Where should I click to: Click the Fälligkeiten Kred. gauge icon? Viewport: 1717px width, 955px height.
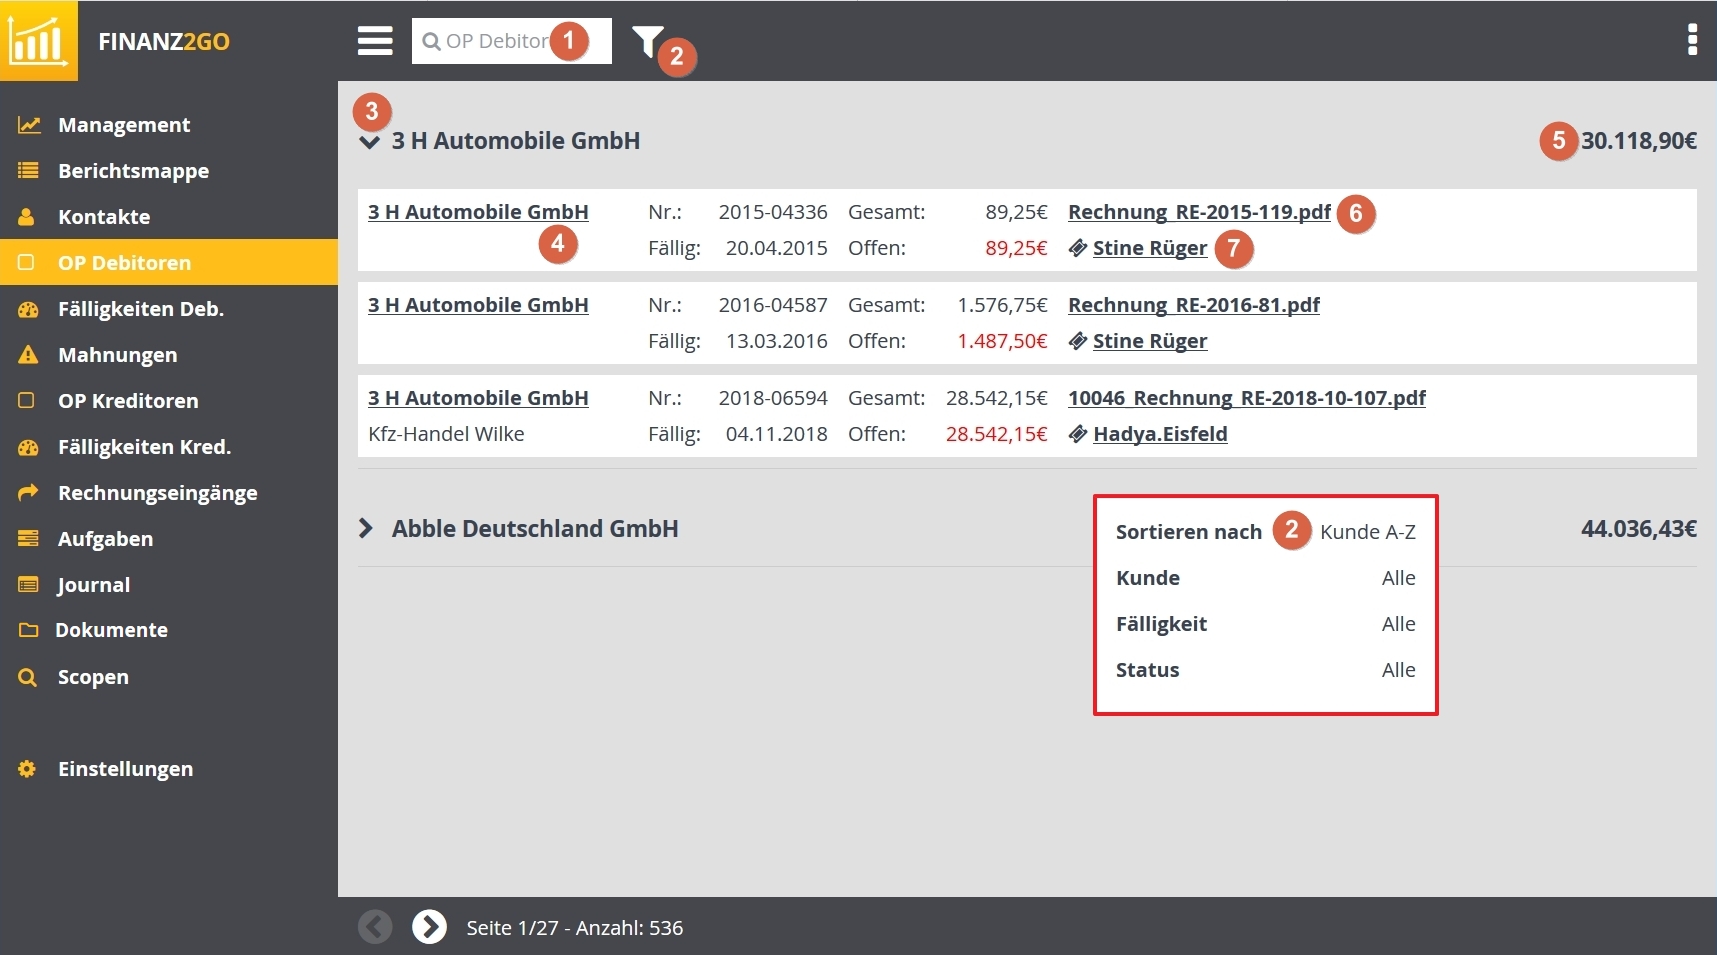(x=28, y=447)
